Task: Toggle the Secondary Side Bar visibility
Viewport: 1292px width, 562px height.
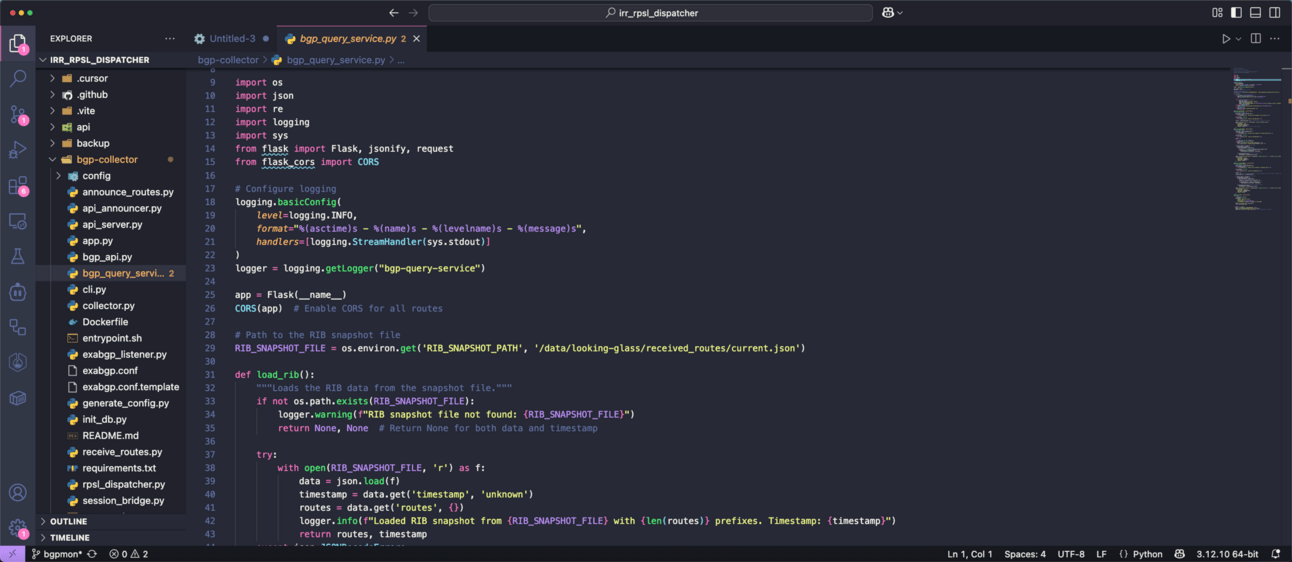Action: click(1274, 13)
